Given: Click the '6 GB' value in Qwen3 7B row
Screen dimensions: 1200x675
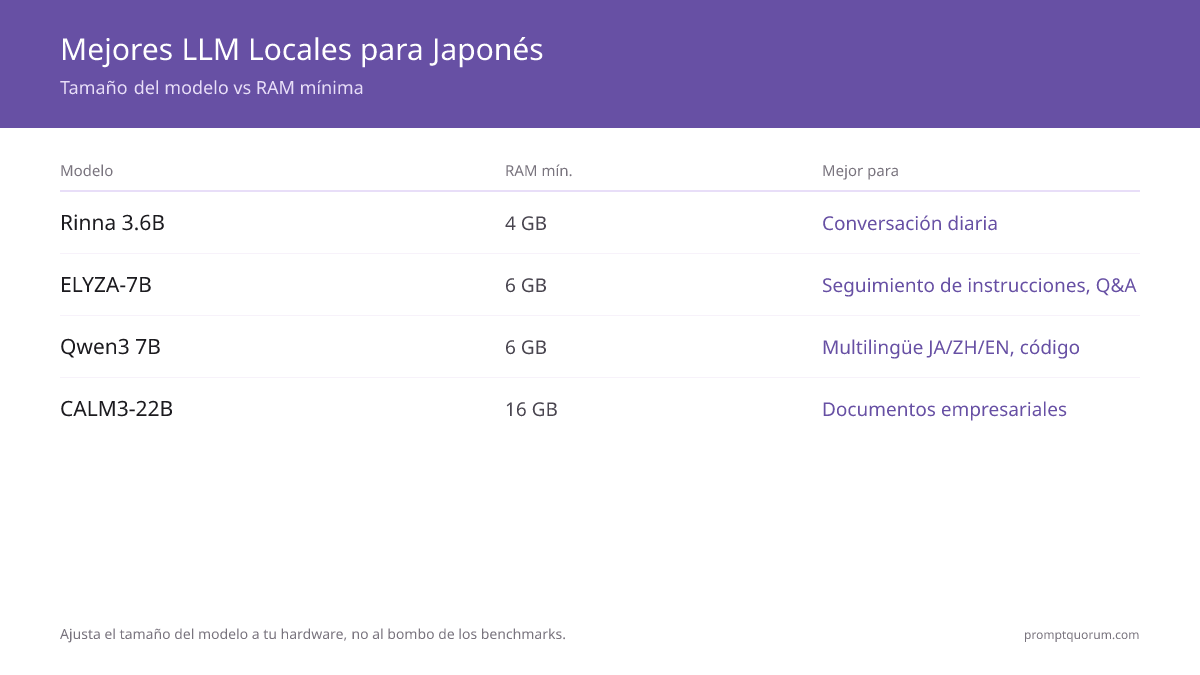Looking at the screenshot, I should click(526, 347).
